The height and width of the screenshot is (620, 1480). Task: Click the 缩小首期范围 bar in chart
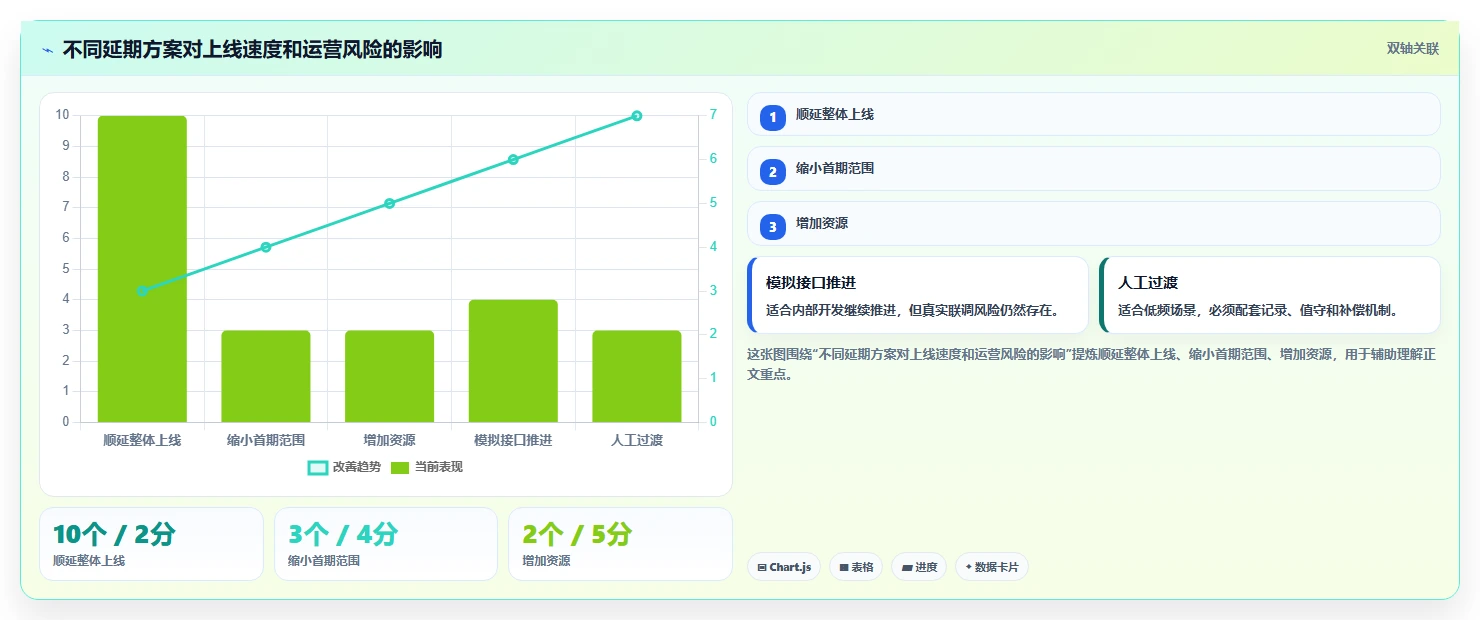tap(266, 376)
